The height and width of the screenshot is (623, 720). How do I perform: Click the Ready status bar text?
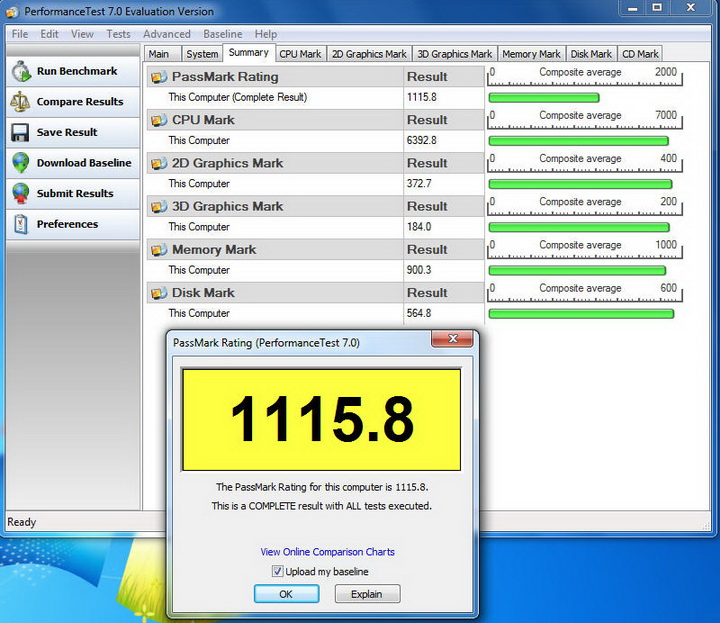coord(22,522)
